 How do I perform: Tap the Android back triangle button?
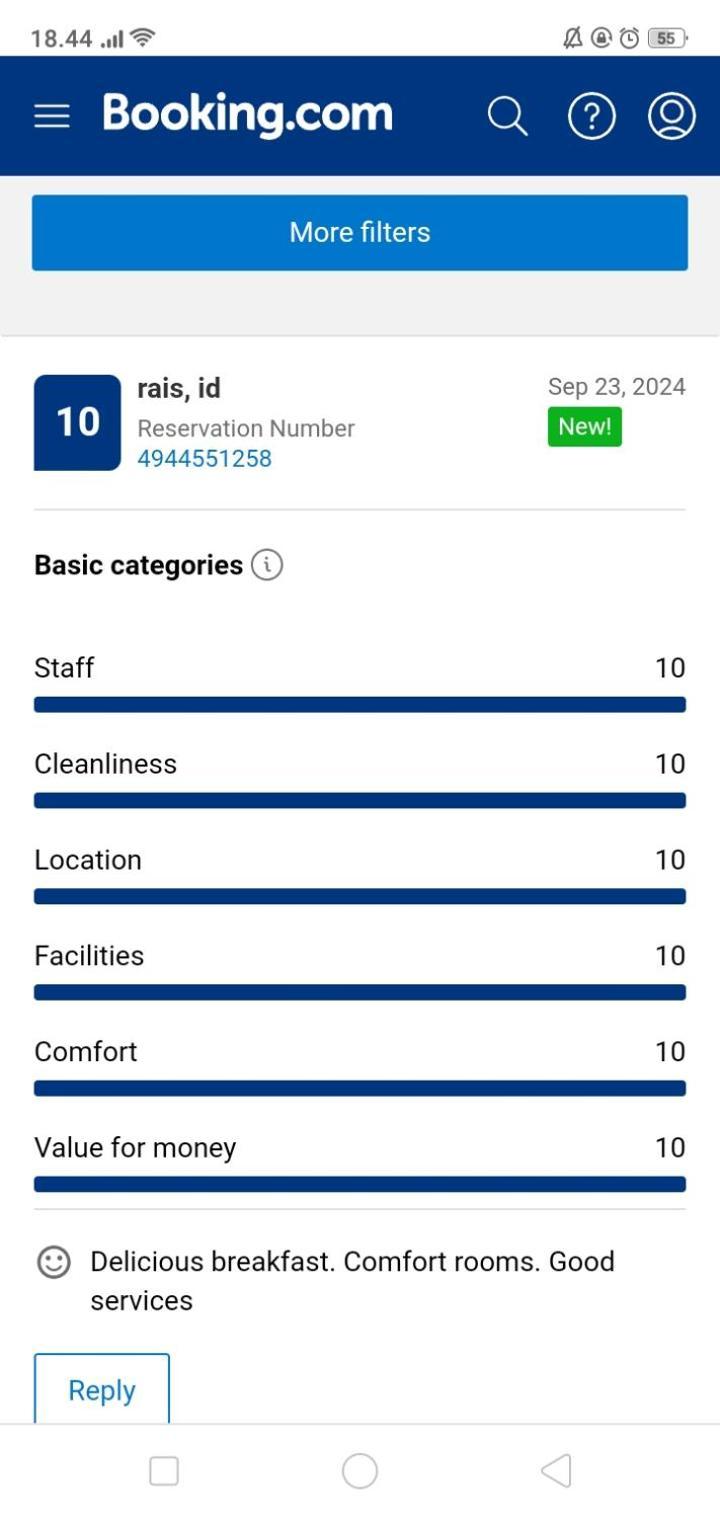pyautogui.click(x=555, y=1471)
